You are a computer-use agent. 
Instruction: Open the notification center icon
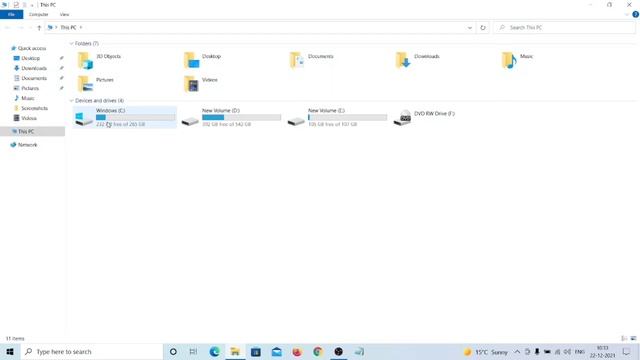point(627,351)
